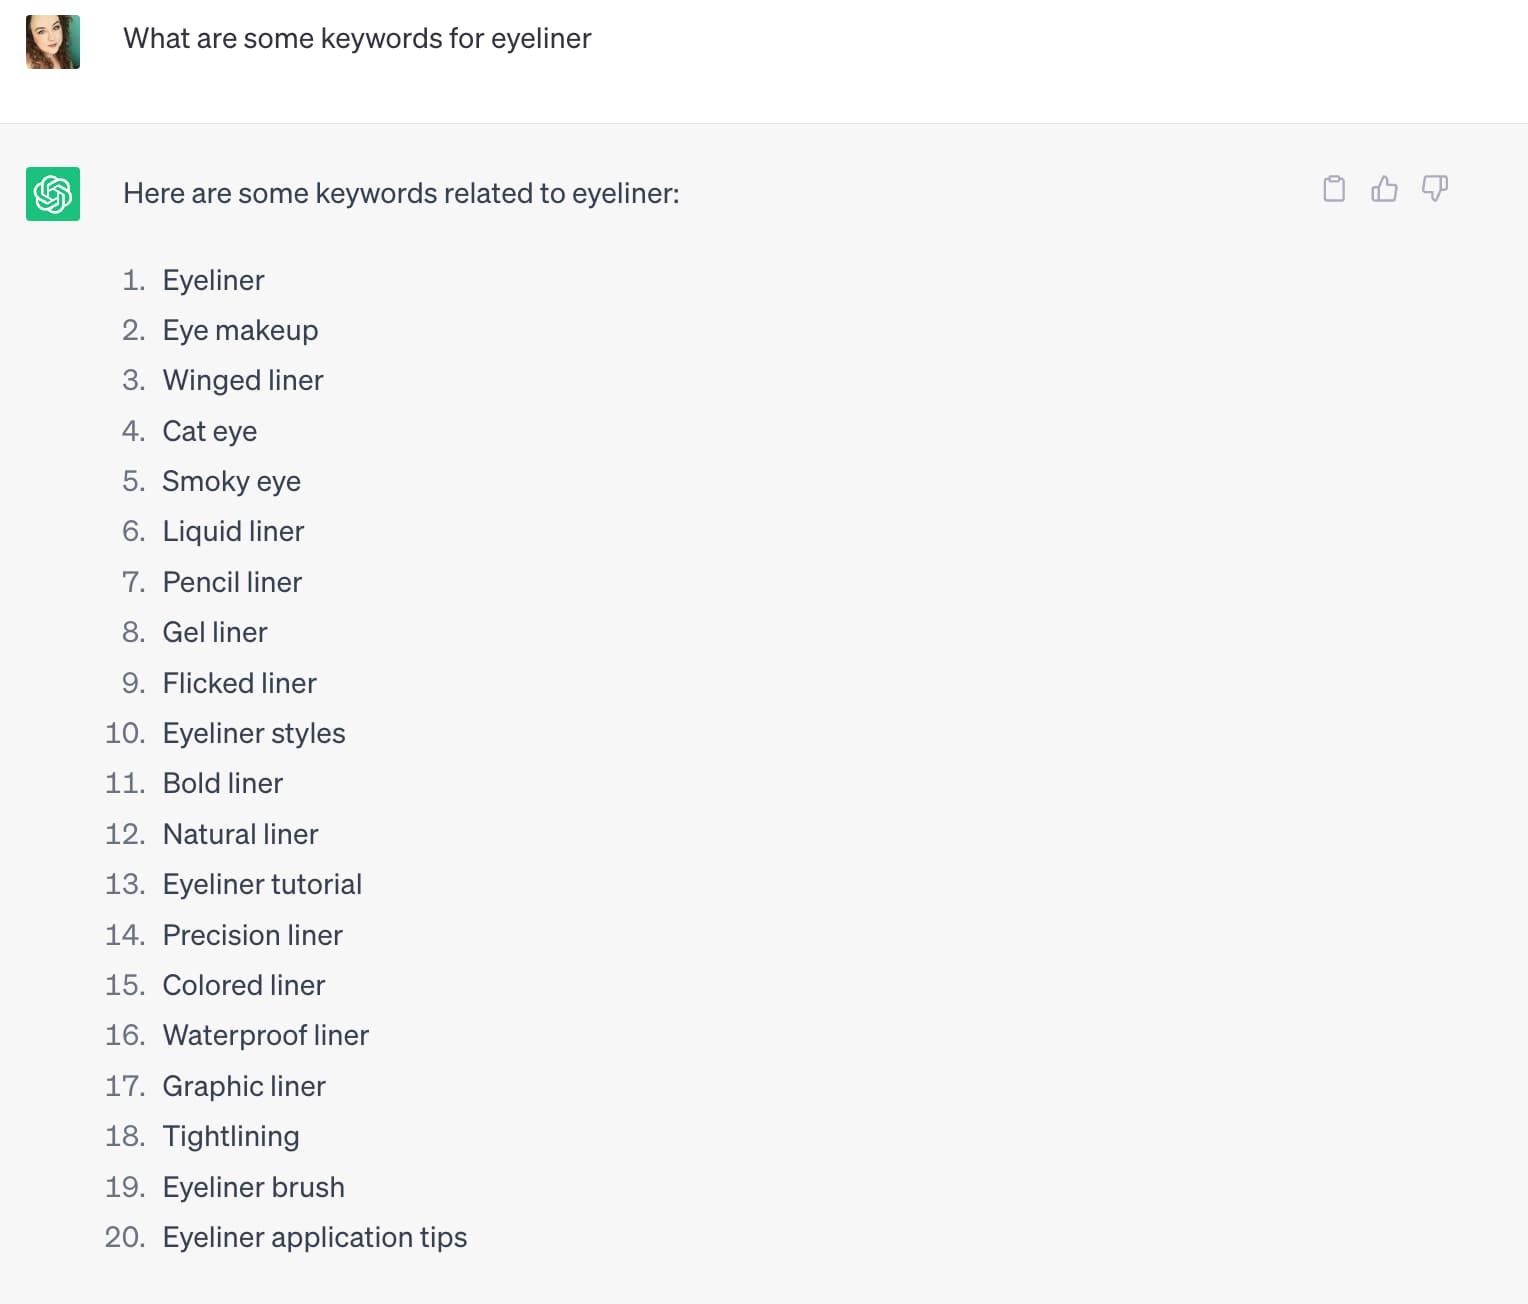Click the 'Smoky eye' keyword
Image resolution: width=1528 pixels, height=1304 pixels.
tap(231, 481)
